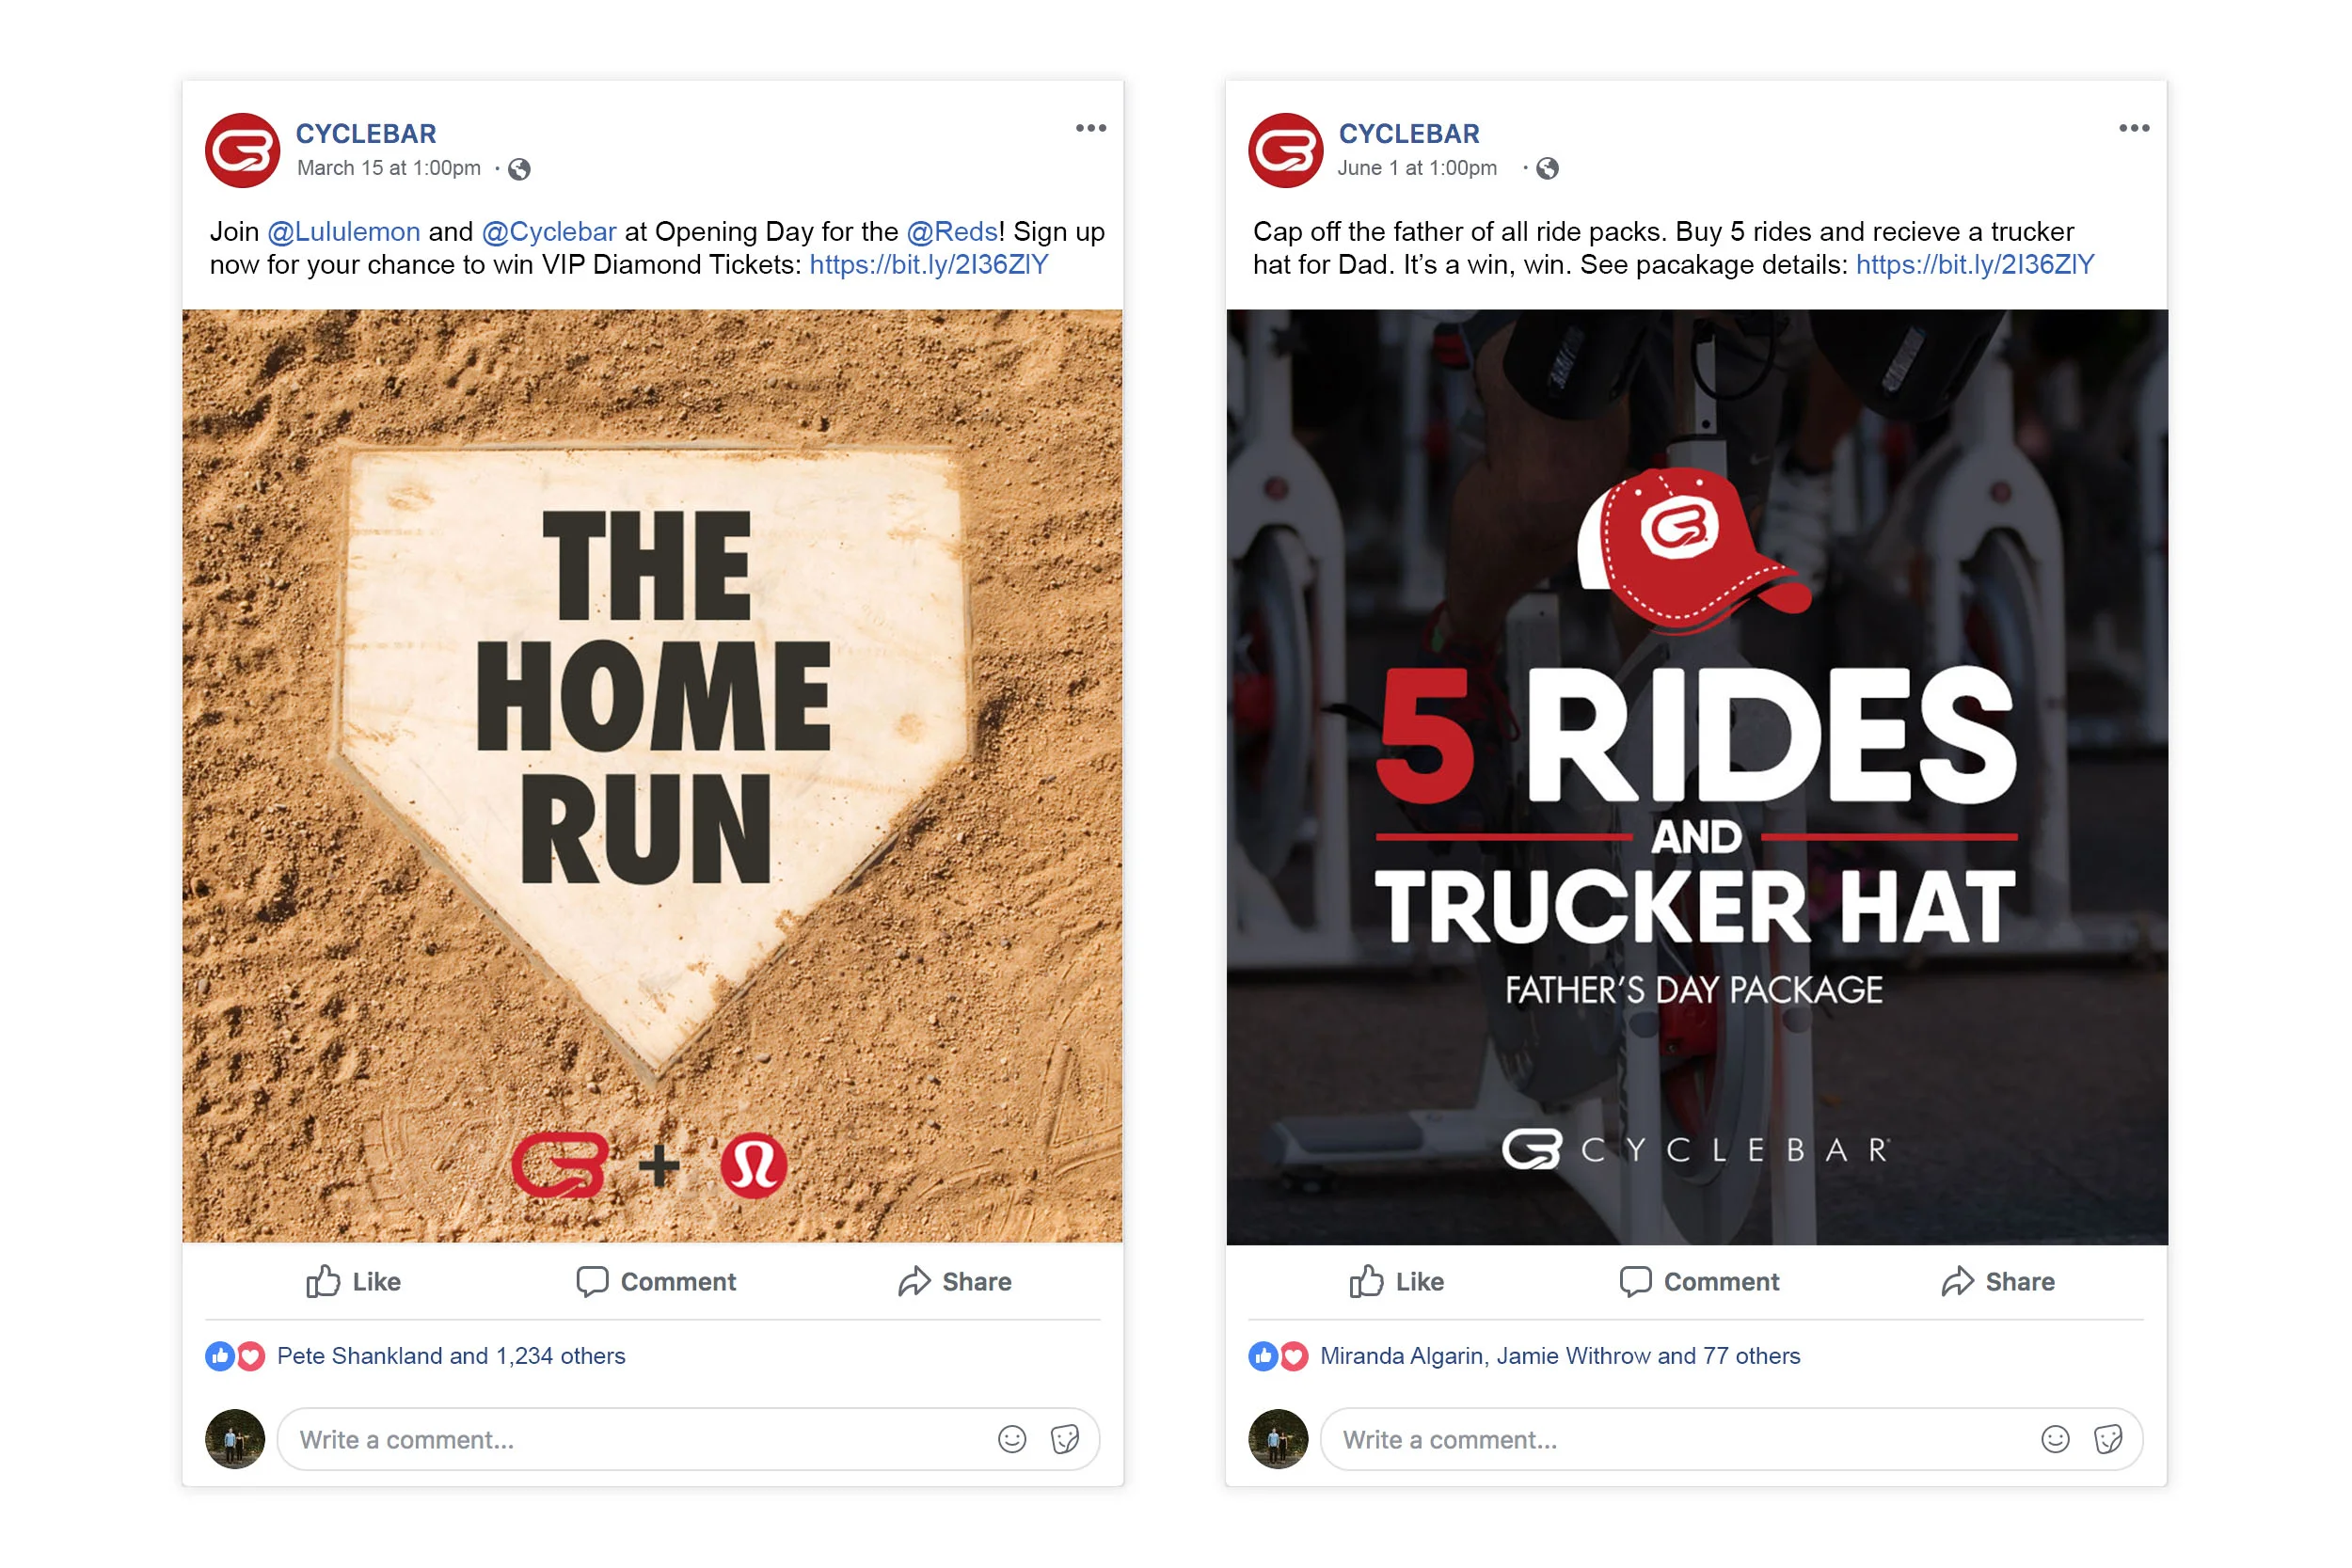Like the Home Run post
Viewport: 2352px width, 1568px height.
point(353,1281)
